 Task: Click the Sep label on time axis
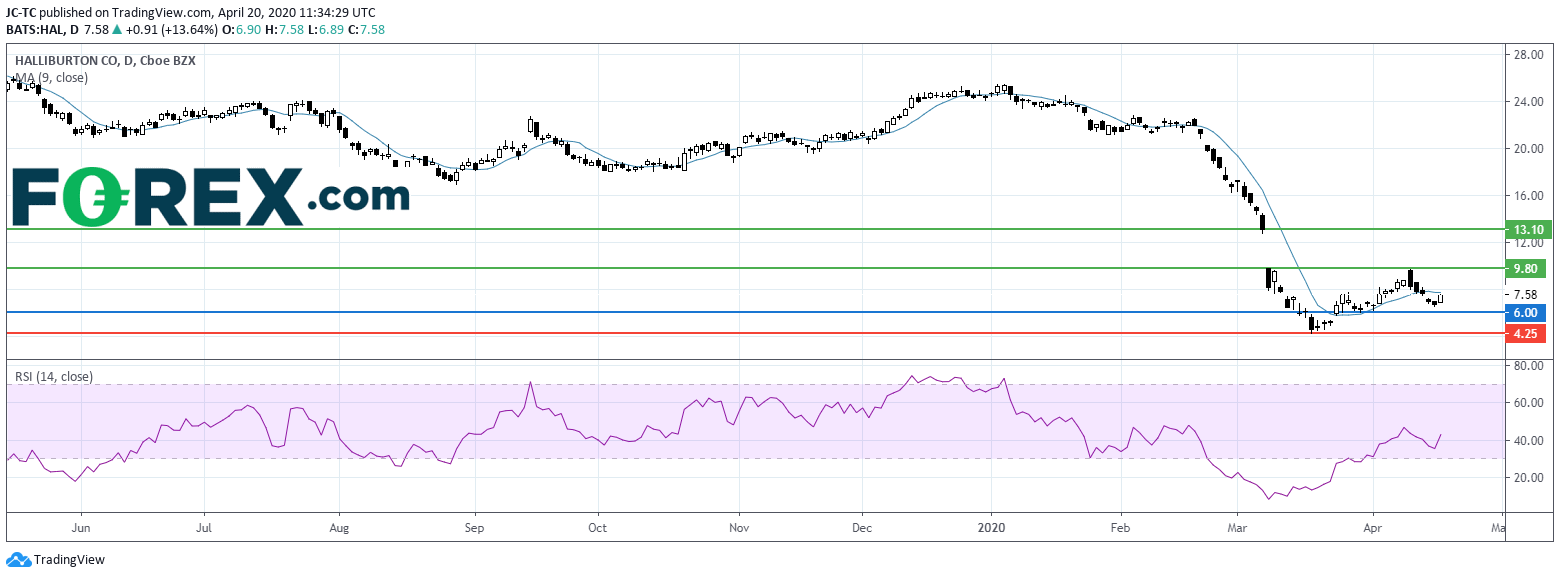474,526
